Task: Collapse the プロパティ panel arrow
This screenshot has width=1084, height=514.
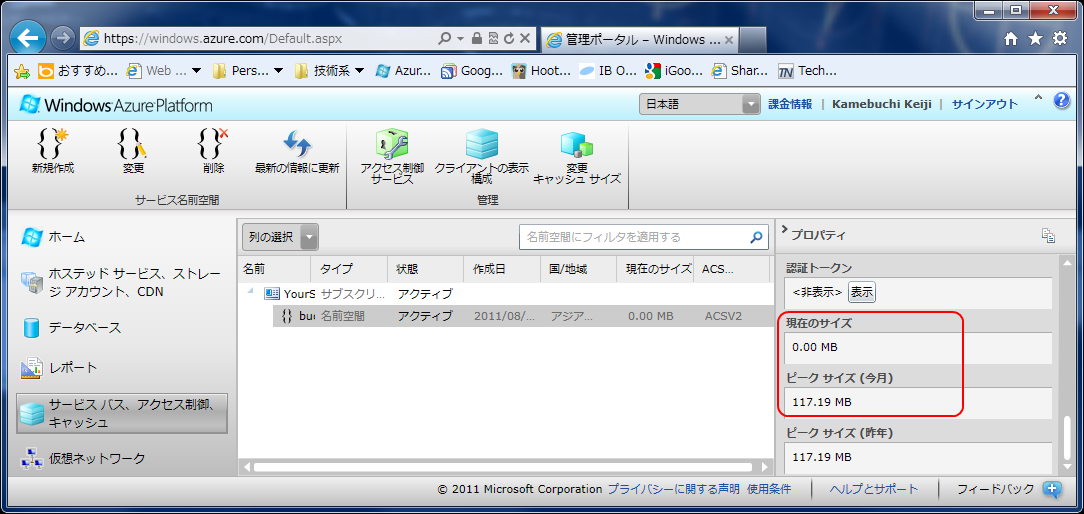Action: pos(785,229)
